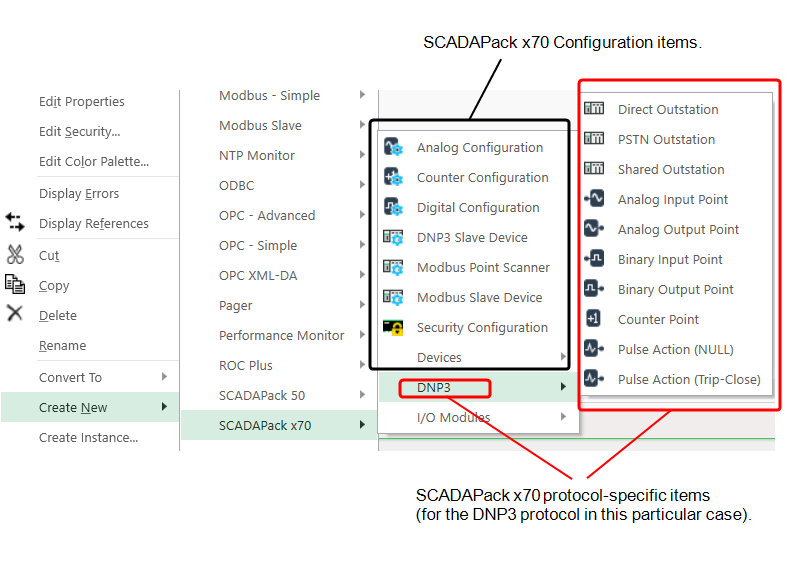The width and height of the screenshot is (790, 568).
Task: Select DNP3 Slave Device label
Action: pyautogui.click(x=473, y=237)
